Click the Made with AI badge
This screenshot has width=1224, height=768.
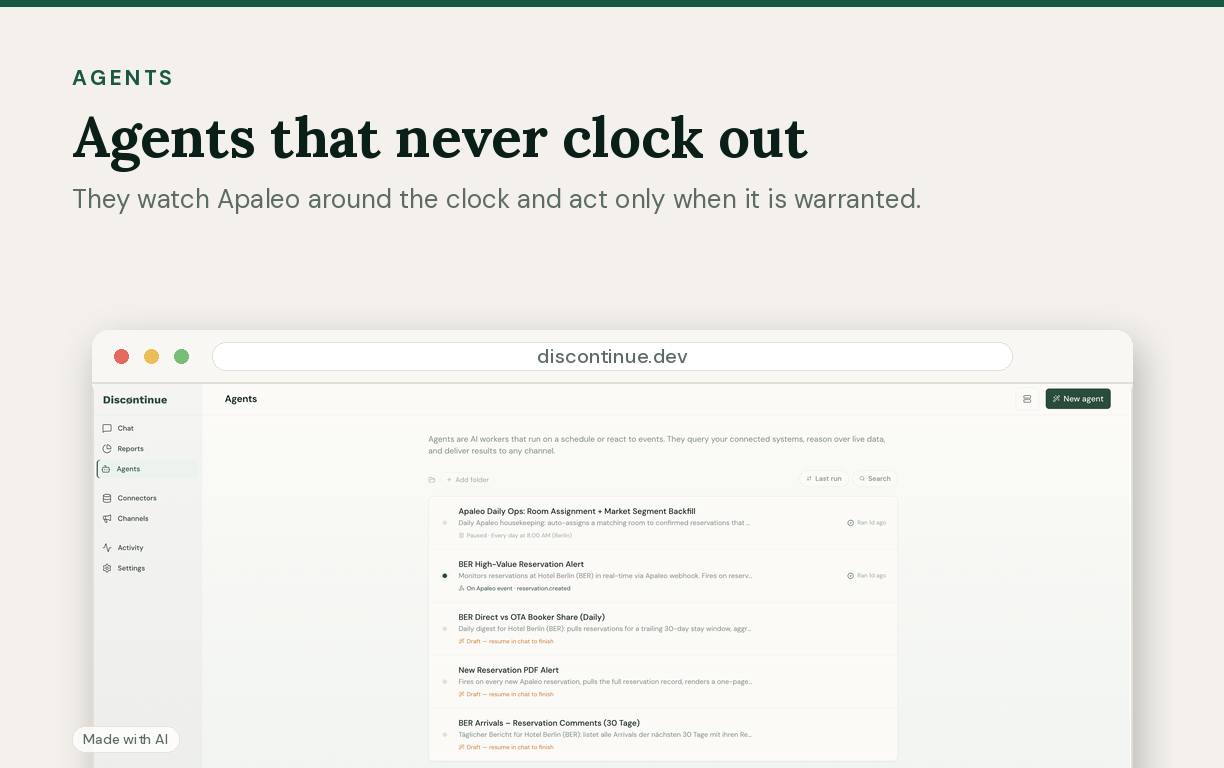click(125, 739)
